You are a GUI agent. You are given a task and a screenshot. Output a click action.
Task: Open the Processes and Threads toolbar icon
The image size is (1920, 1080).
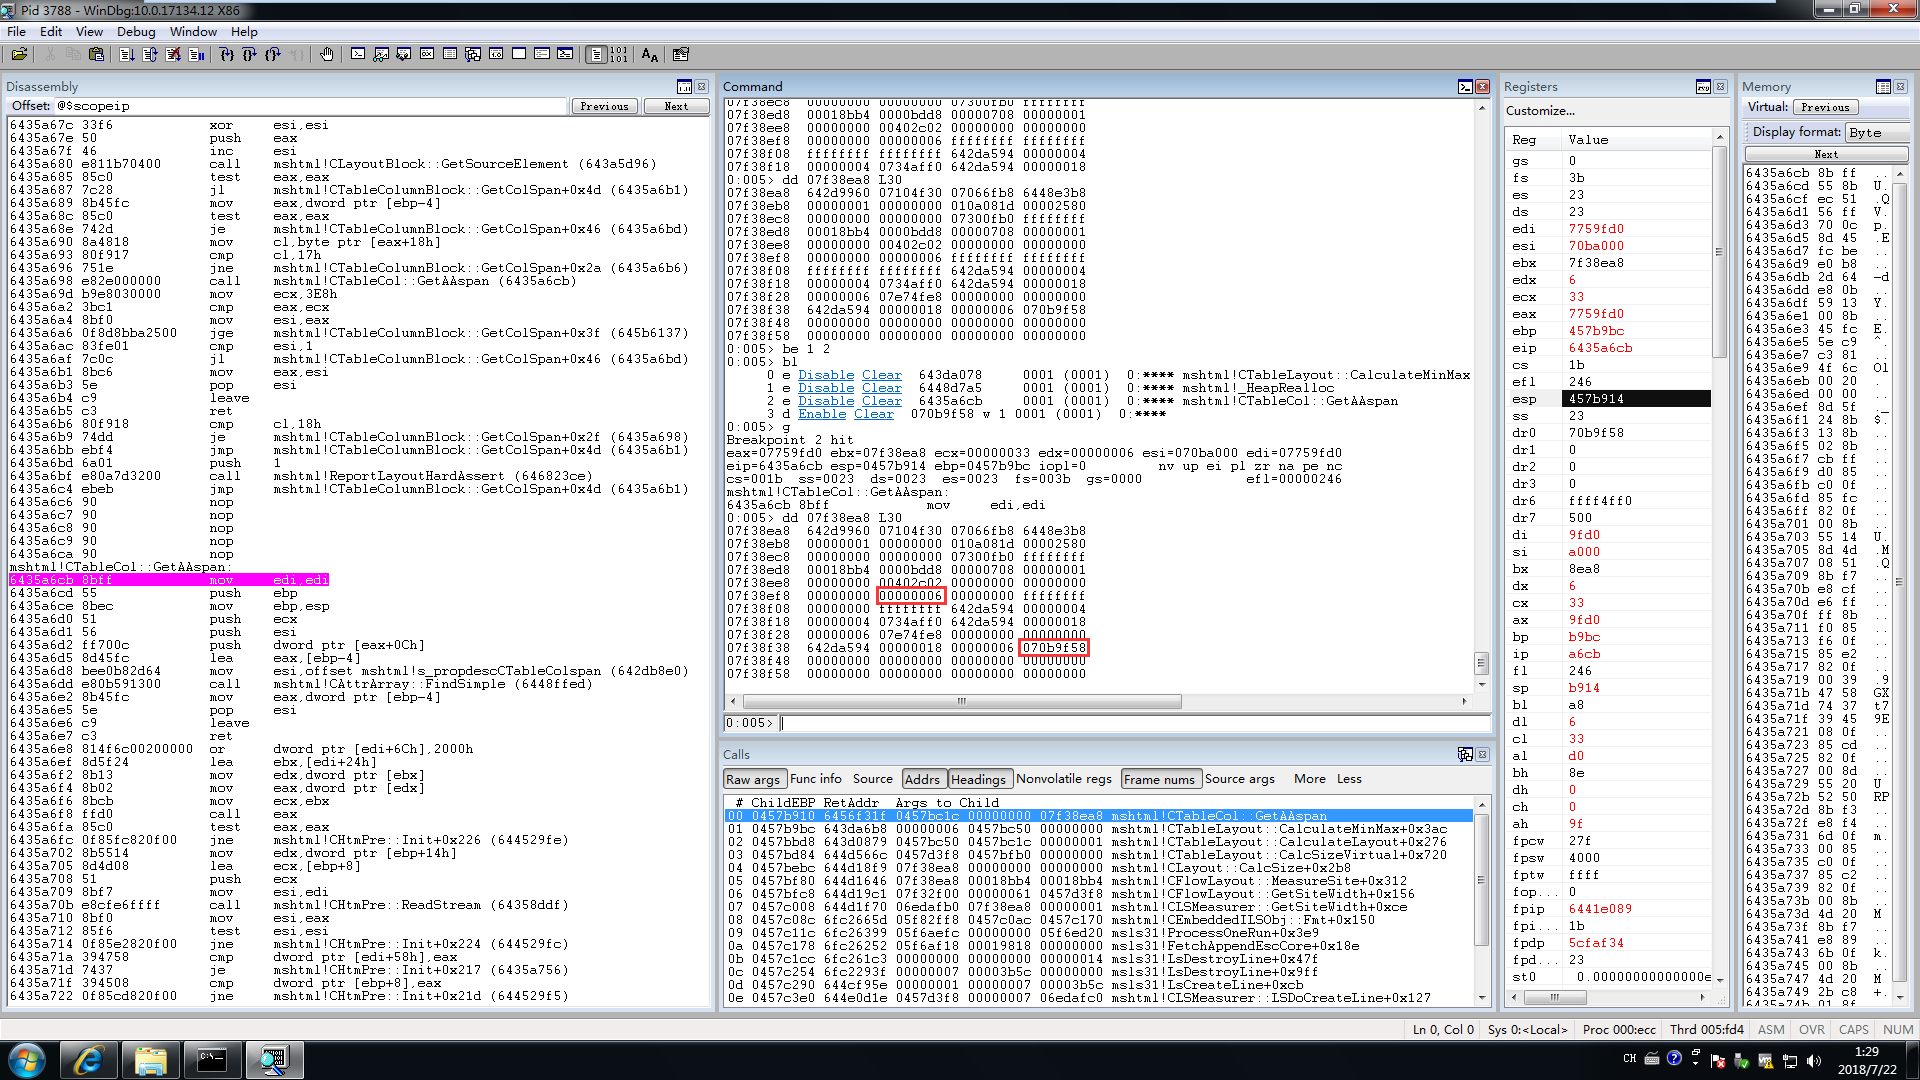click(x=542, y=55)
